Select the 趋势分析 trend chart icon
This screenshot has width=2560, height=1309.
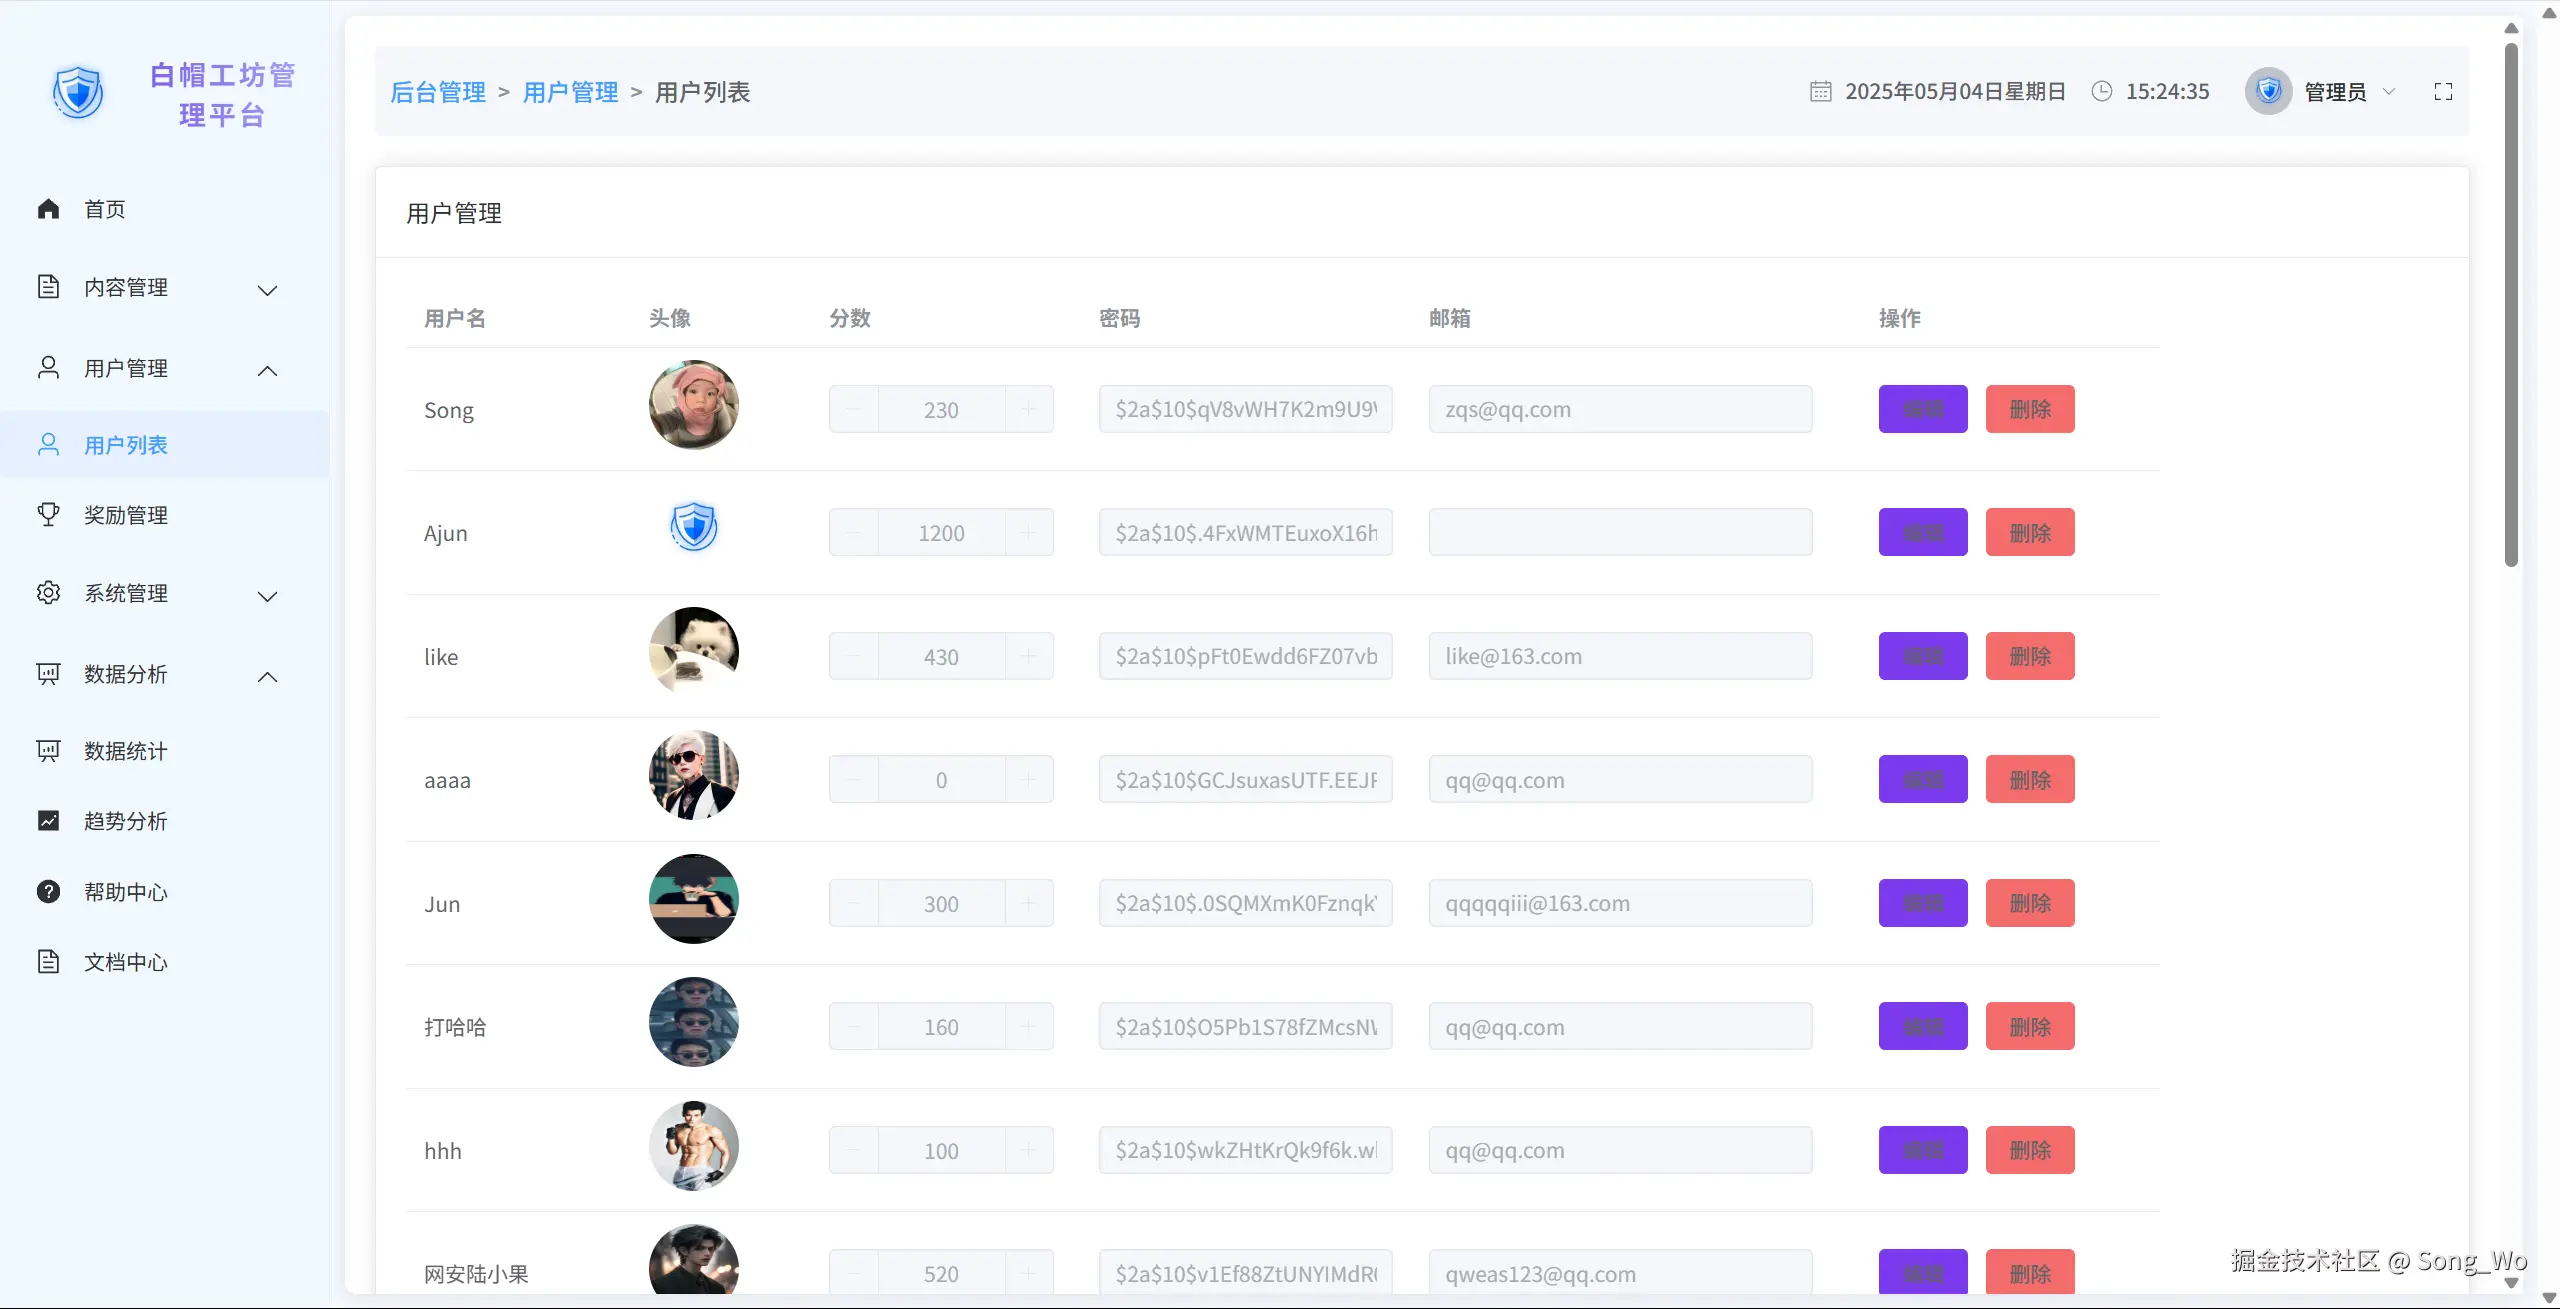pyautogui.click(x=48, y=820)
